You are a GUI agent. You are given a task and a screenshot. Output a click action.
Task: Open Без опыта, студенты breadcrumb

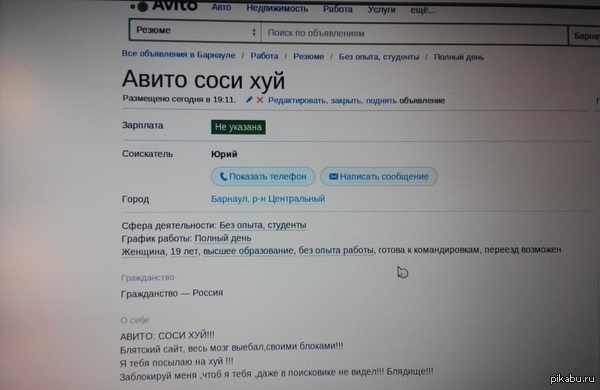click(x=378, y=57)
